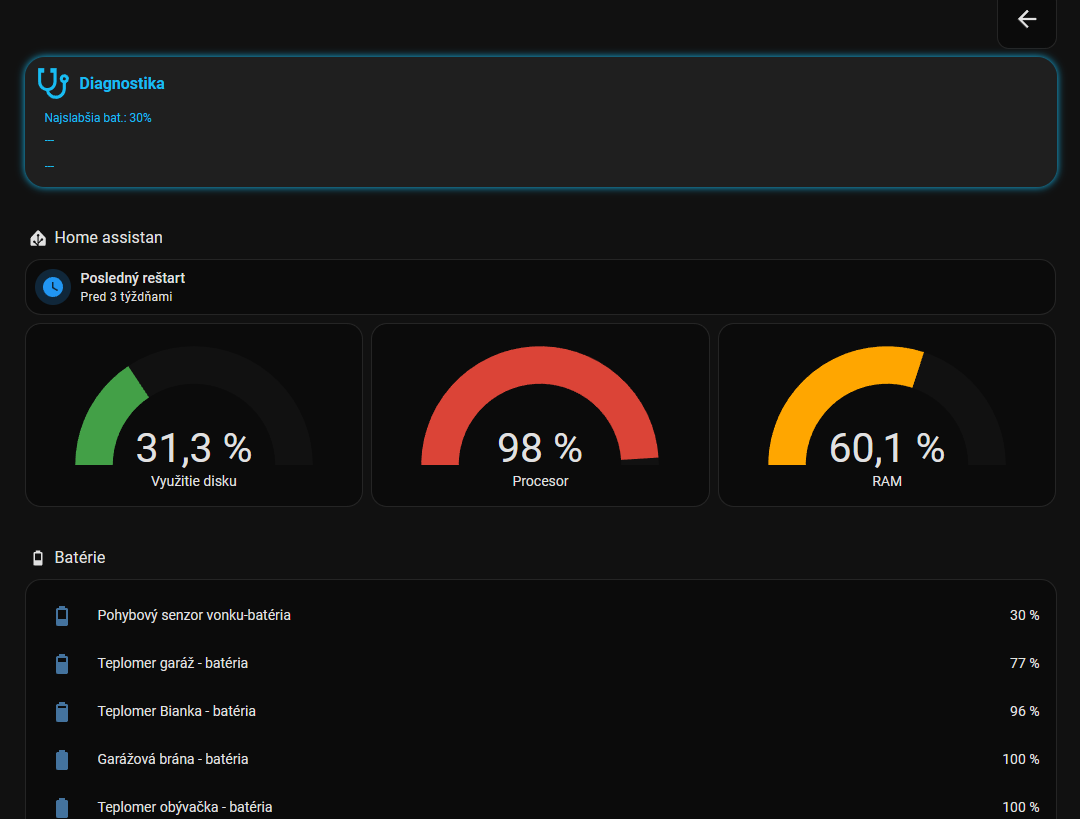Click the clock icon beside Posledný reštart

coord(52,287)
